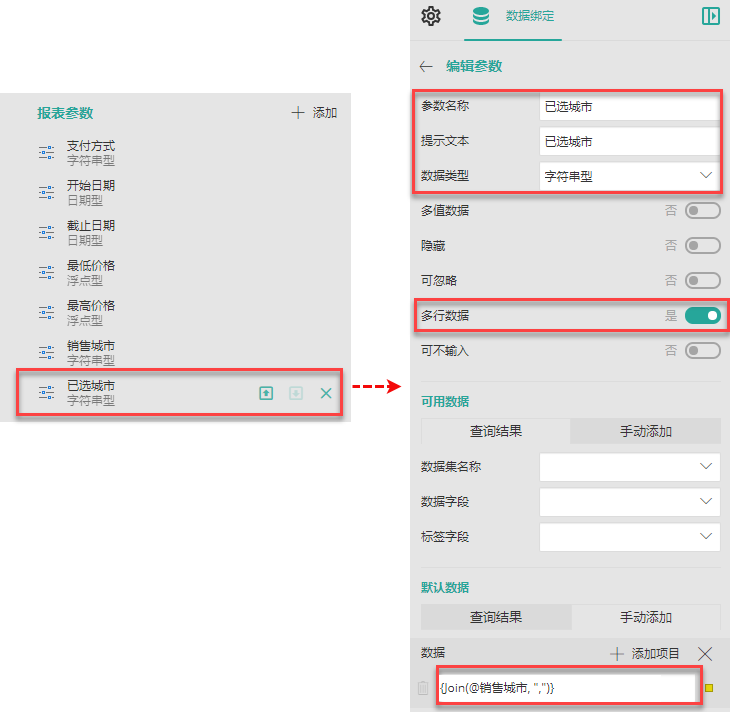Select 查询结果 tab under 默认数据
This screenshot has height=712, width=730.
point(496,617)
